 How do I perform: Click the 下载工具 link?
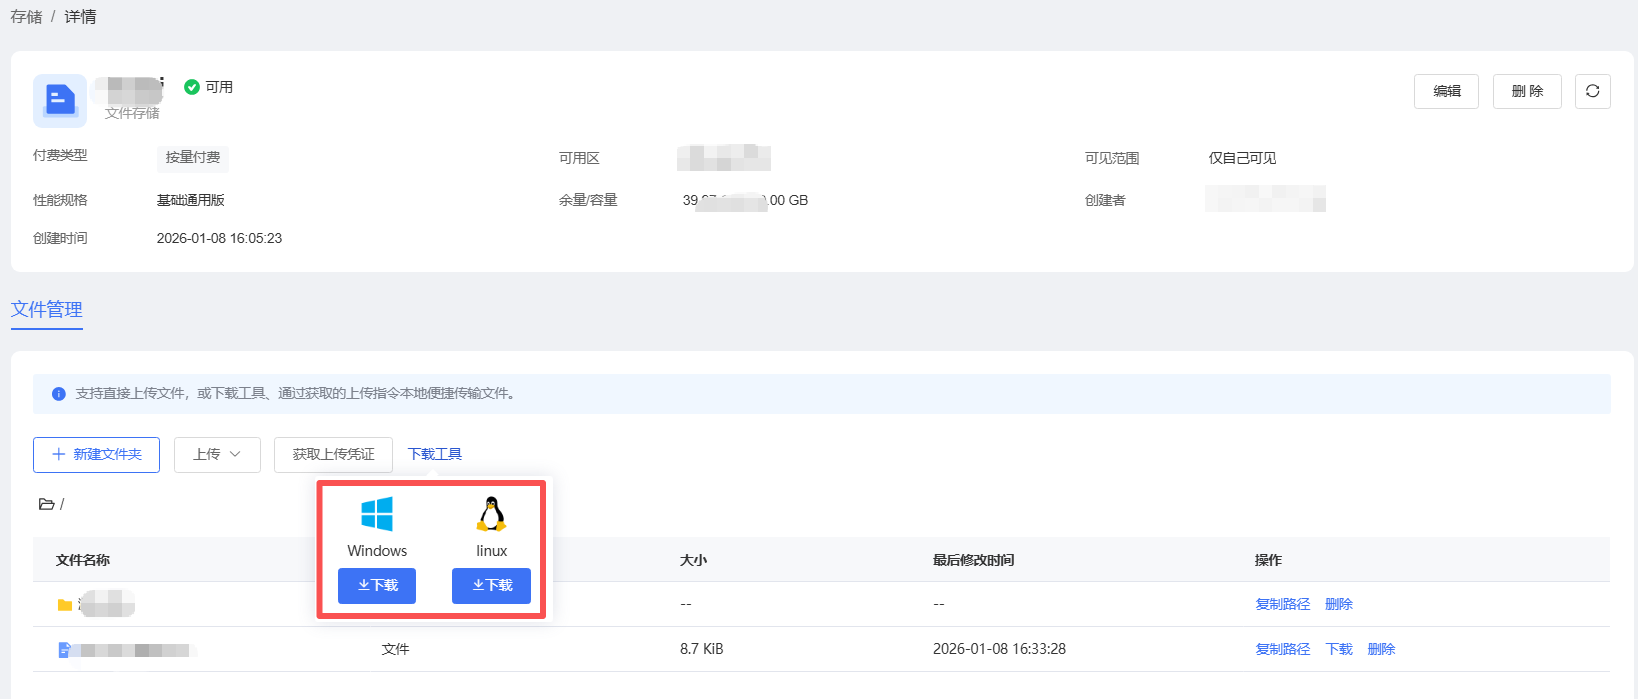[x=435, y=455]
